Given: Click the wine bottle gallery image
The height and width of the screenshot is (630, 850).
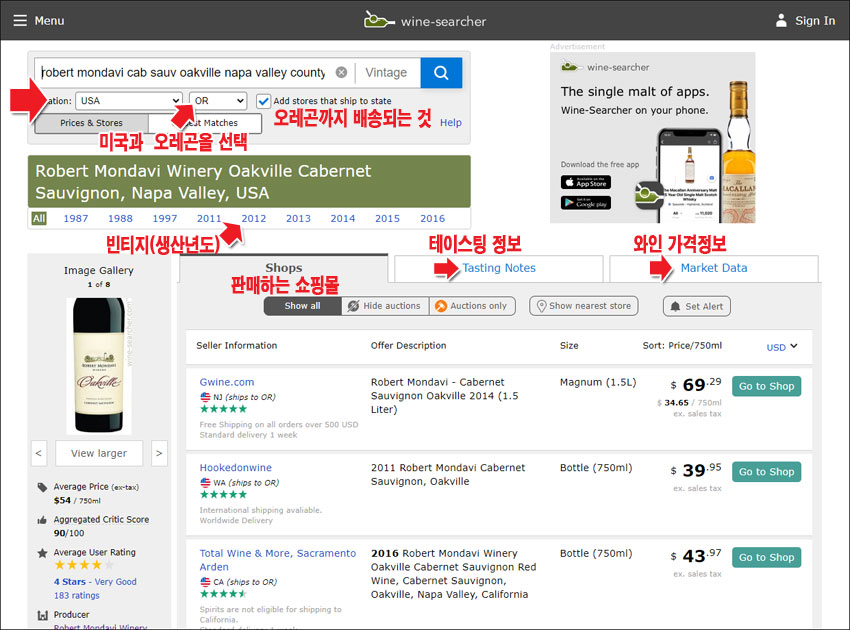Looking at the screenshot, I should 99,366.
